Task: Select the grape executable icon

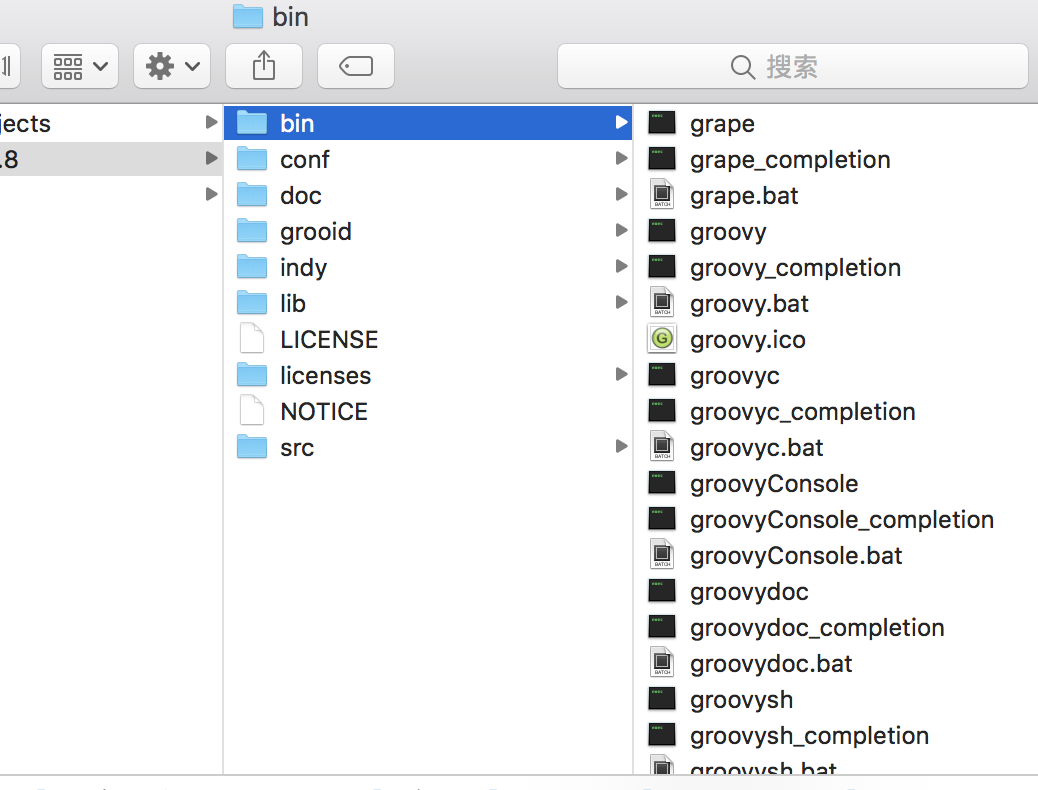Action: [x=662, y=123]
